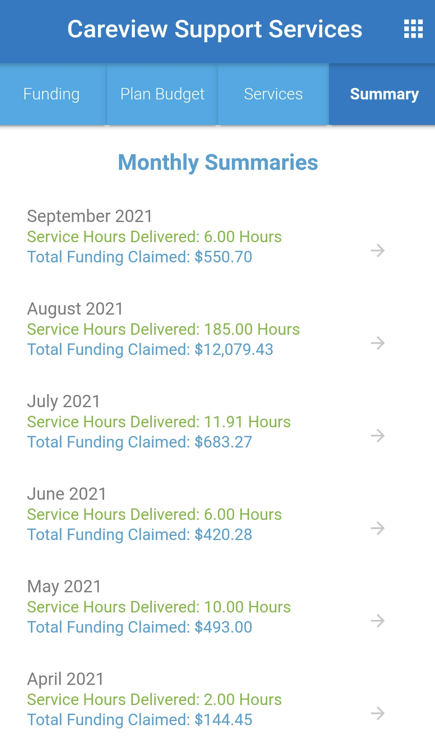This screenshot has width=435, height=751.
Task: Open July 2021 service hours 11.91 entry
Action: (x=159, y=422)
